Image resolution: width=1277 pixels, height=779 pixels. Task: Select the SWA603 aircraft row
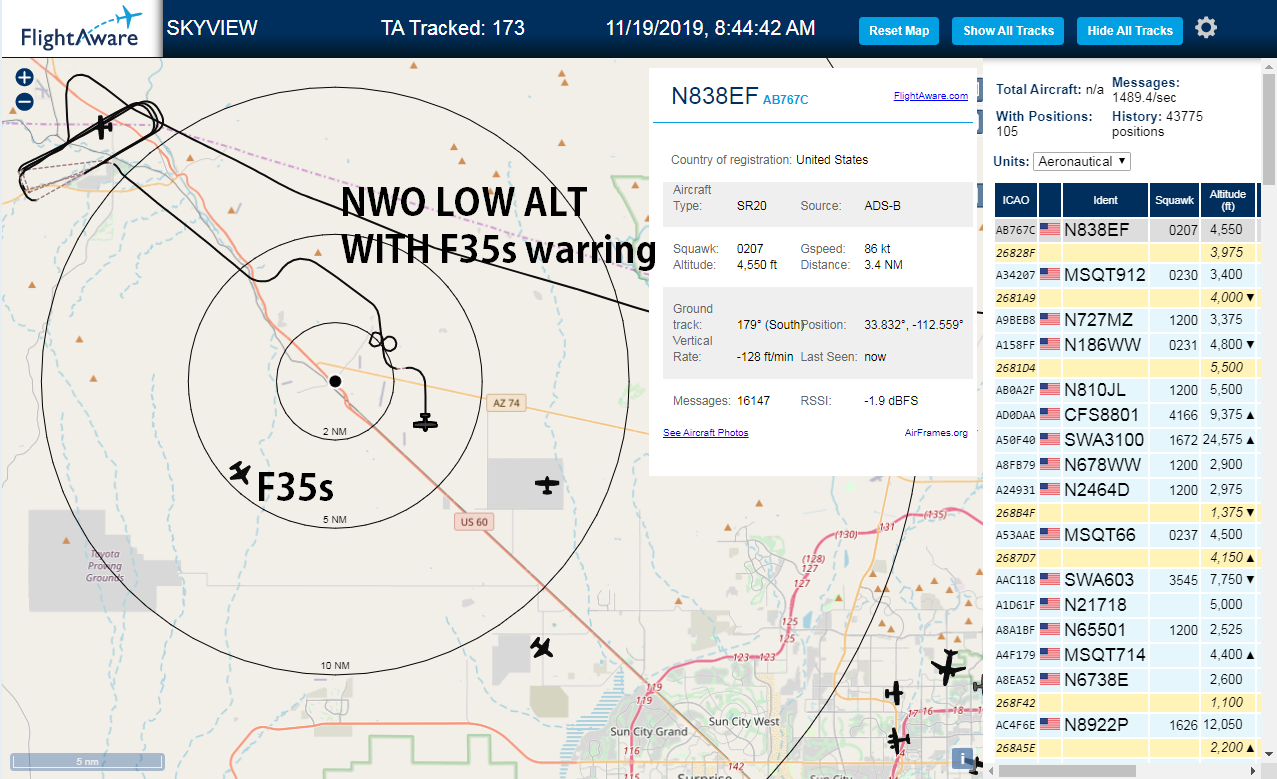1127,580
